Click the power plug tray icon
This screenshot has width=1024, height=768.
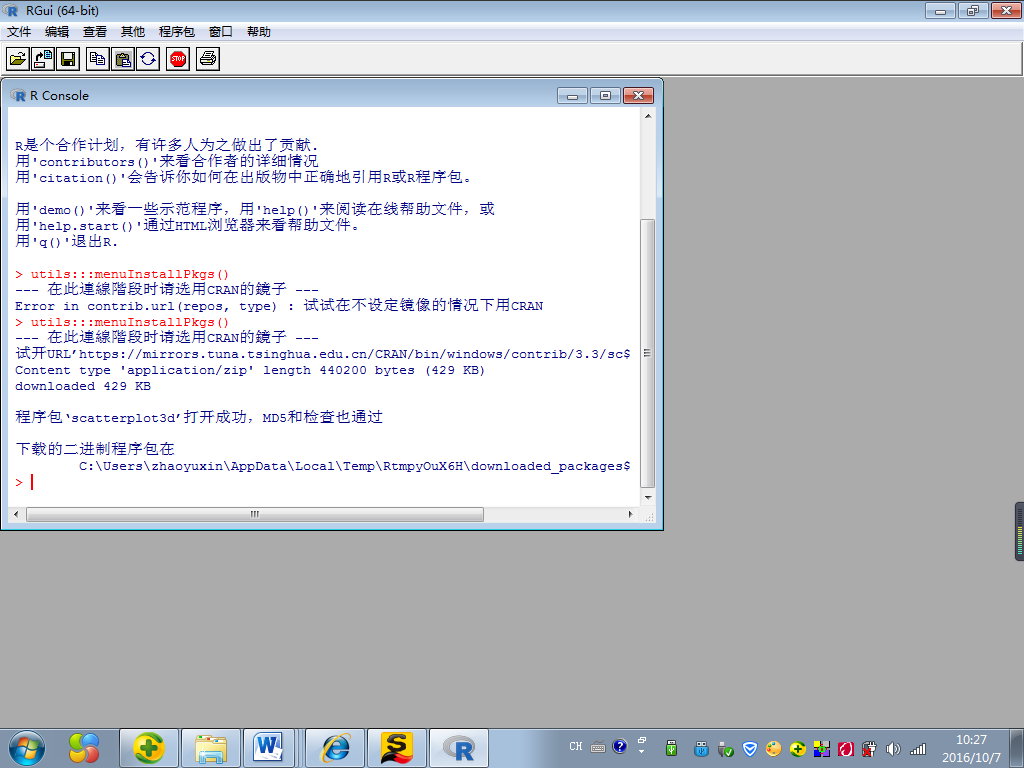(869, 748)
